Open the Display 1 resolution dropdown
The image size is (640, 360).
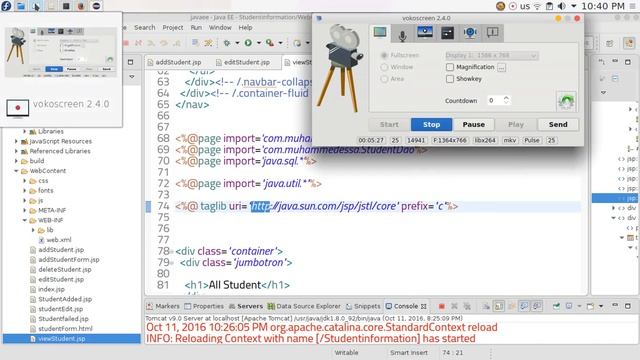(x=491, y=55)
